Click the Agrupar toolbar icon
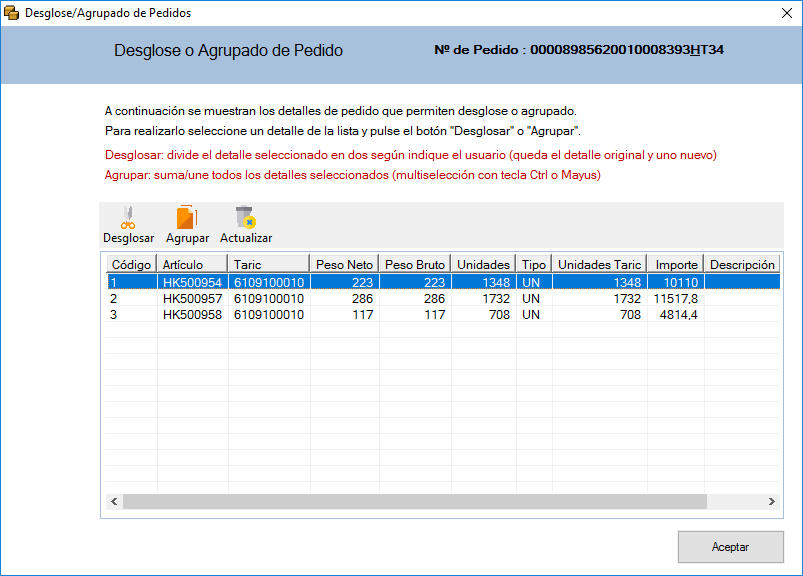 [187, 218]
